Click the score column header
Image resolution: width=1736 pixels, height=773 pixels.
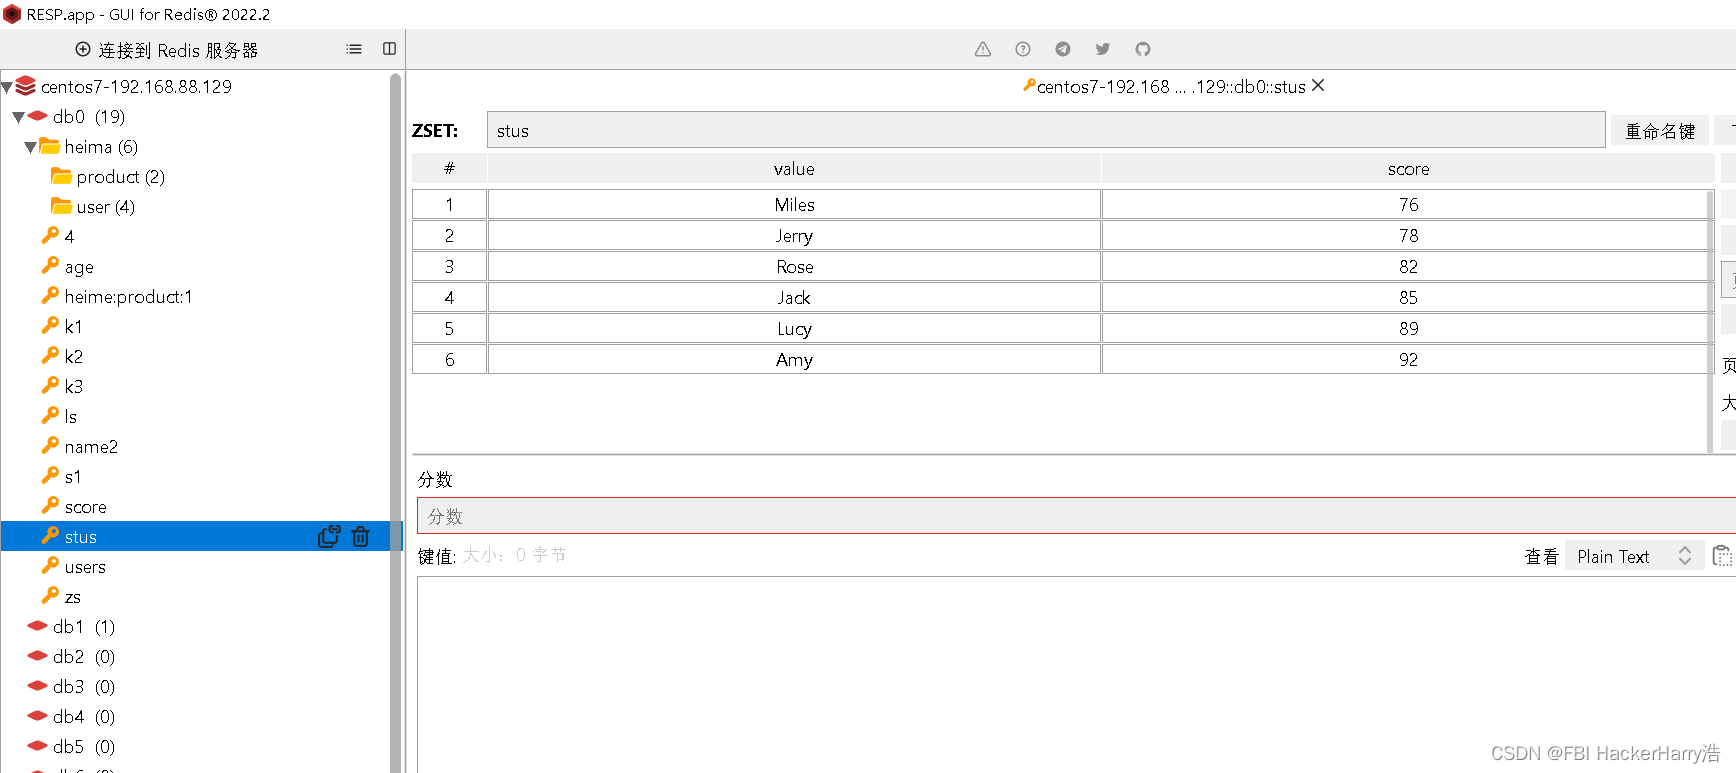pos(1408,169)
